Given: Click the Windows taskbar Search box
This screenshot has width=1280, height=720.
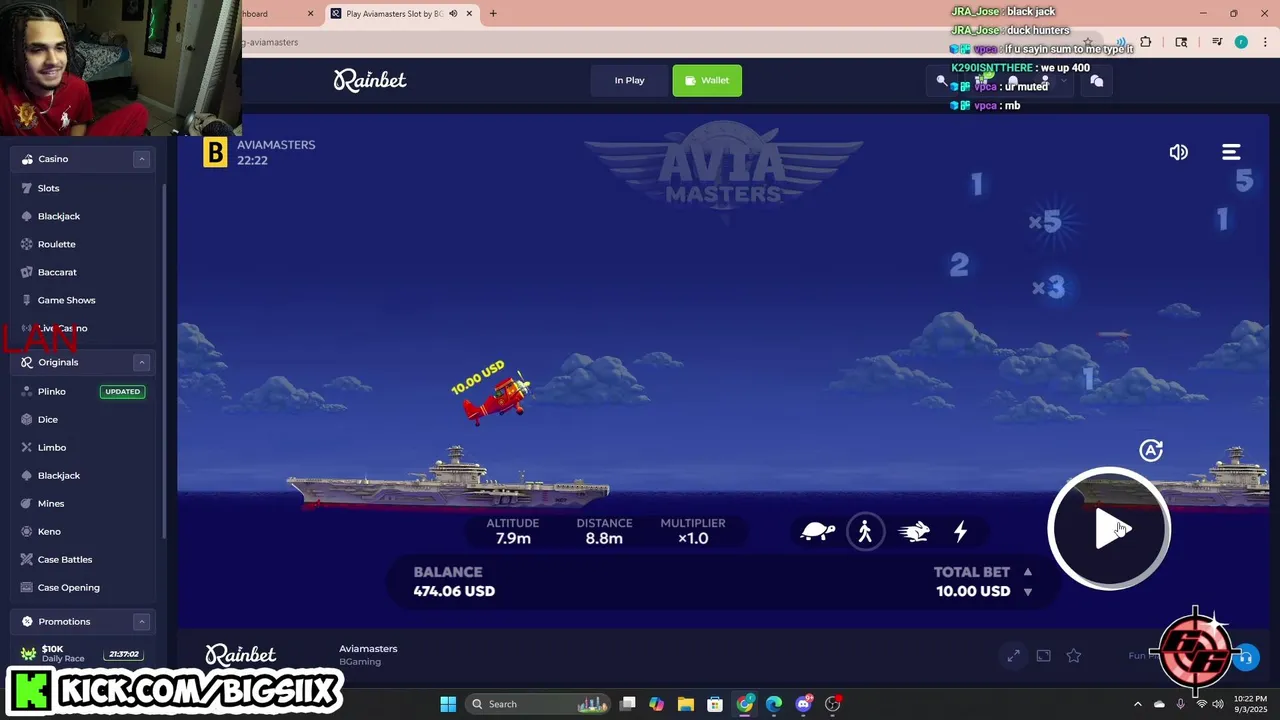Looking at the screenshot, I should point(538,704).
